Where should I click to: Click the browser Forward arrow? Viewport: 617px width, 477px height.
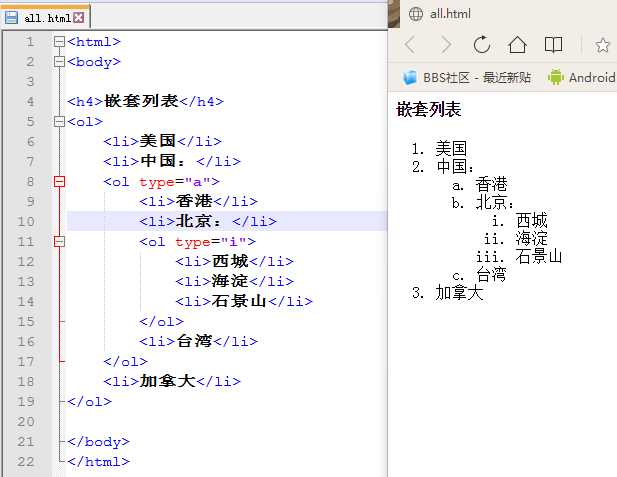point(445,44)
